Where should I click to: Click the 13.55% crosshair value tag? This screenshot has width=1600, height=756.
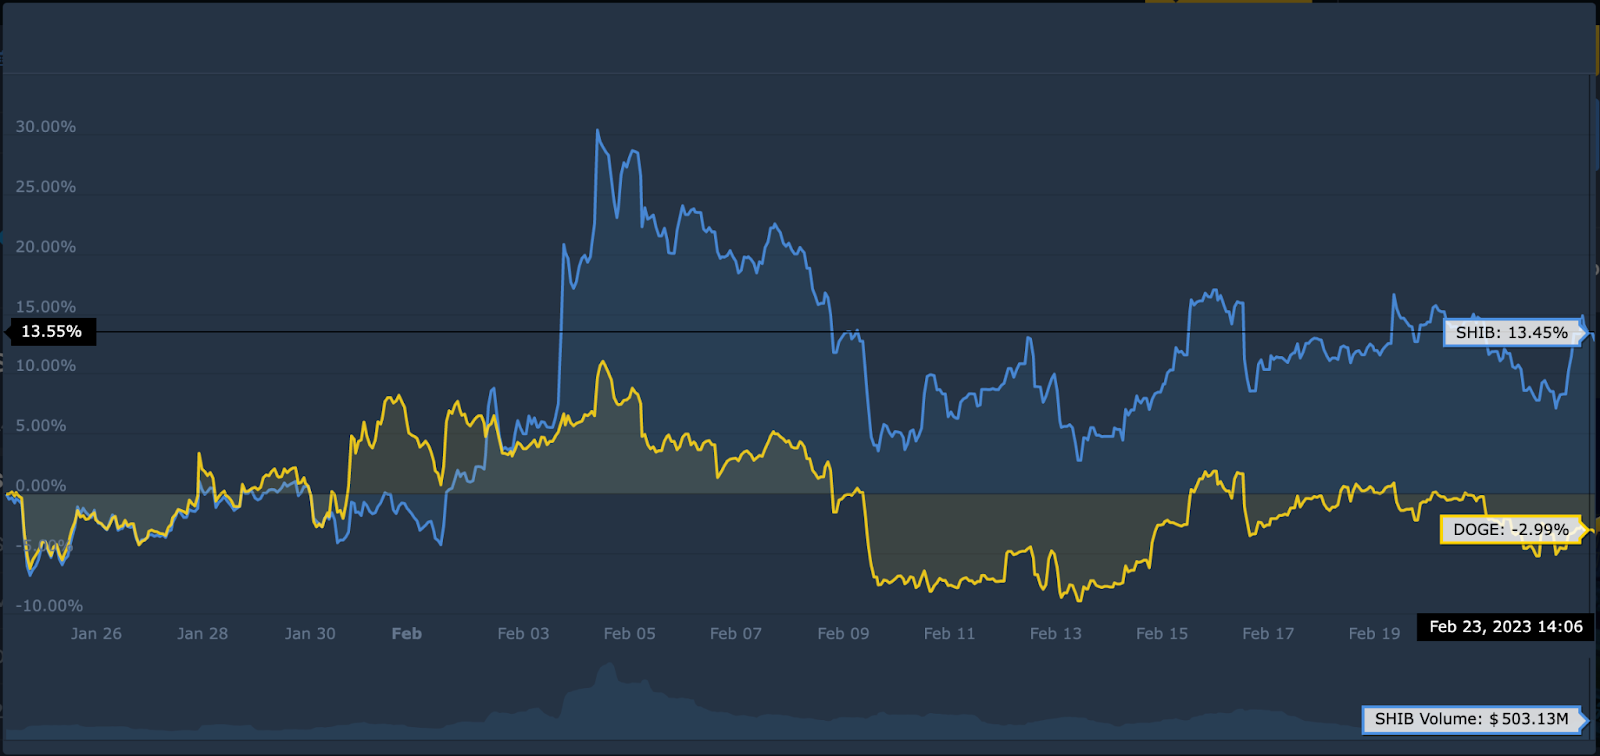pos(51,332)
